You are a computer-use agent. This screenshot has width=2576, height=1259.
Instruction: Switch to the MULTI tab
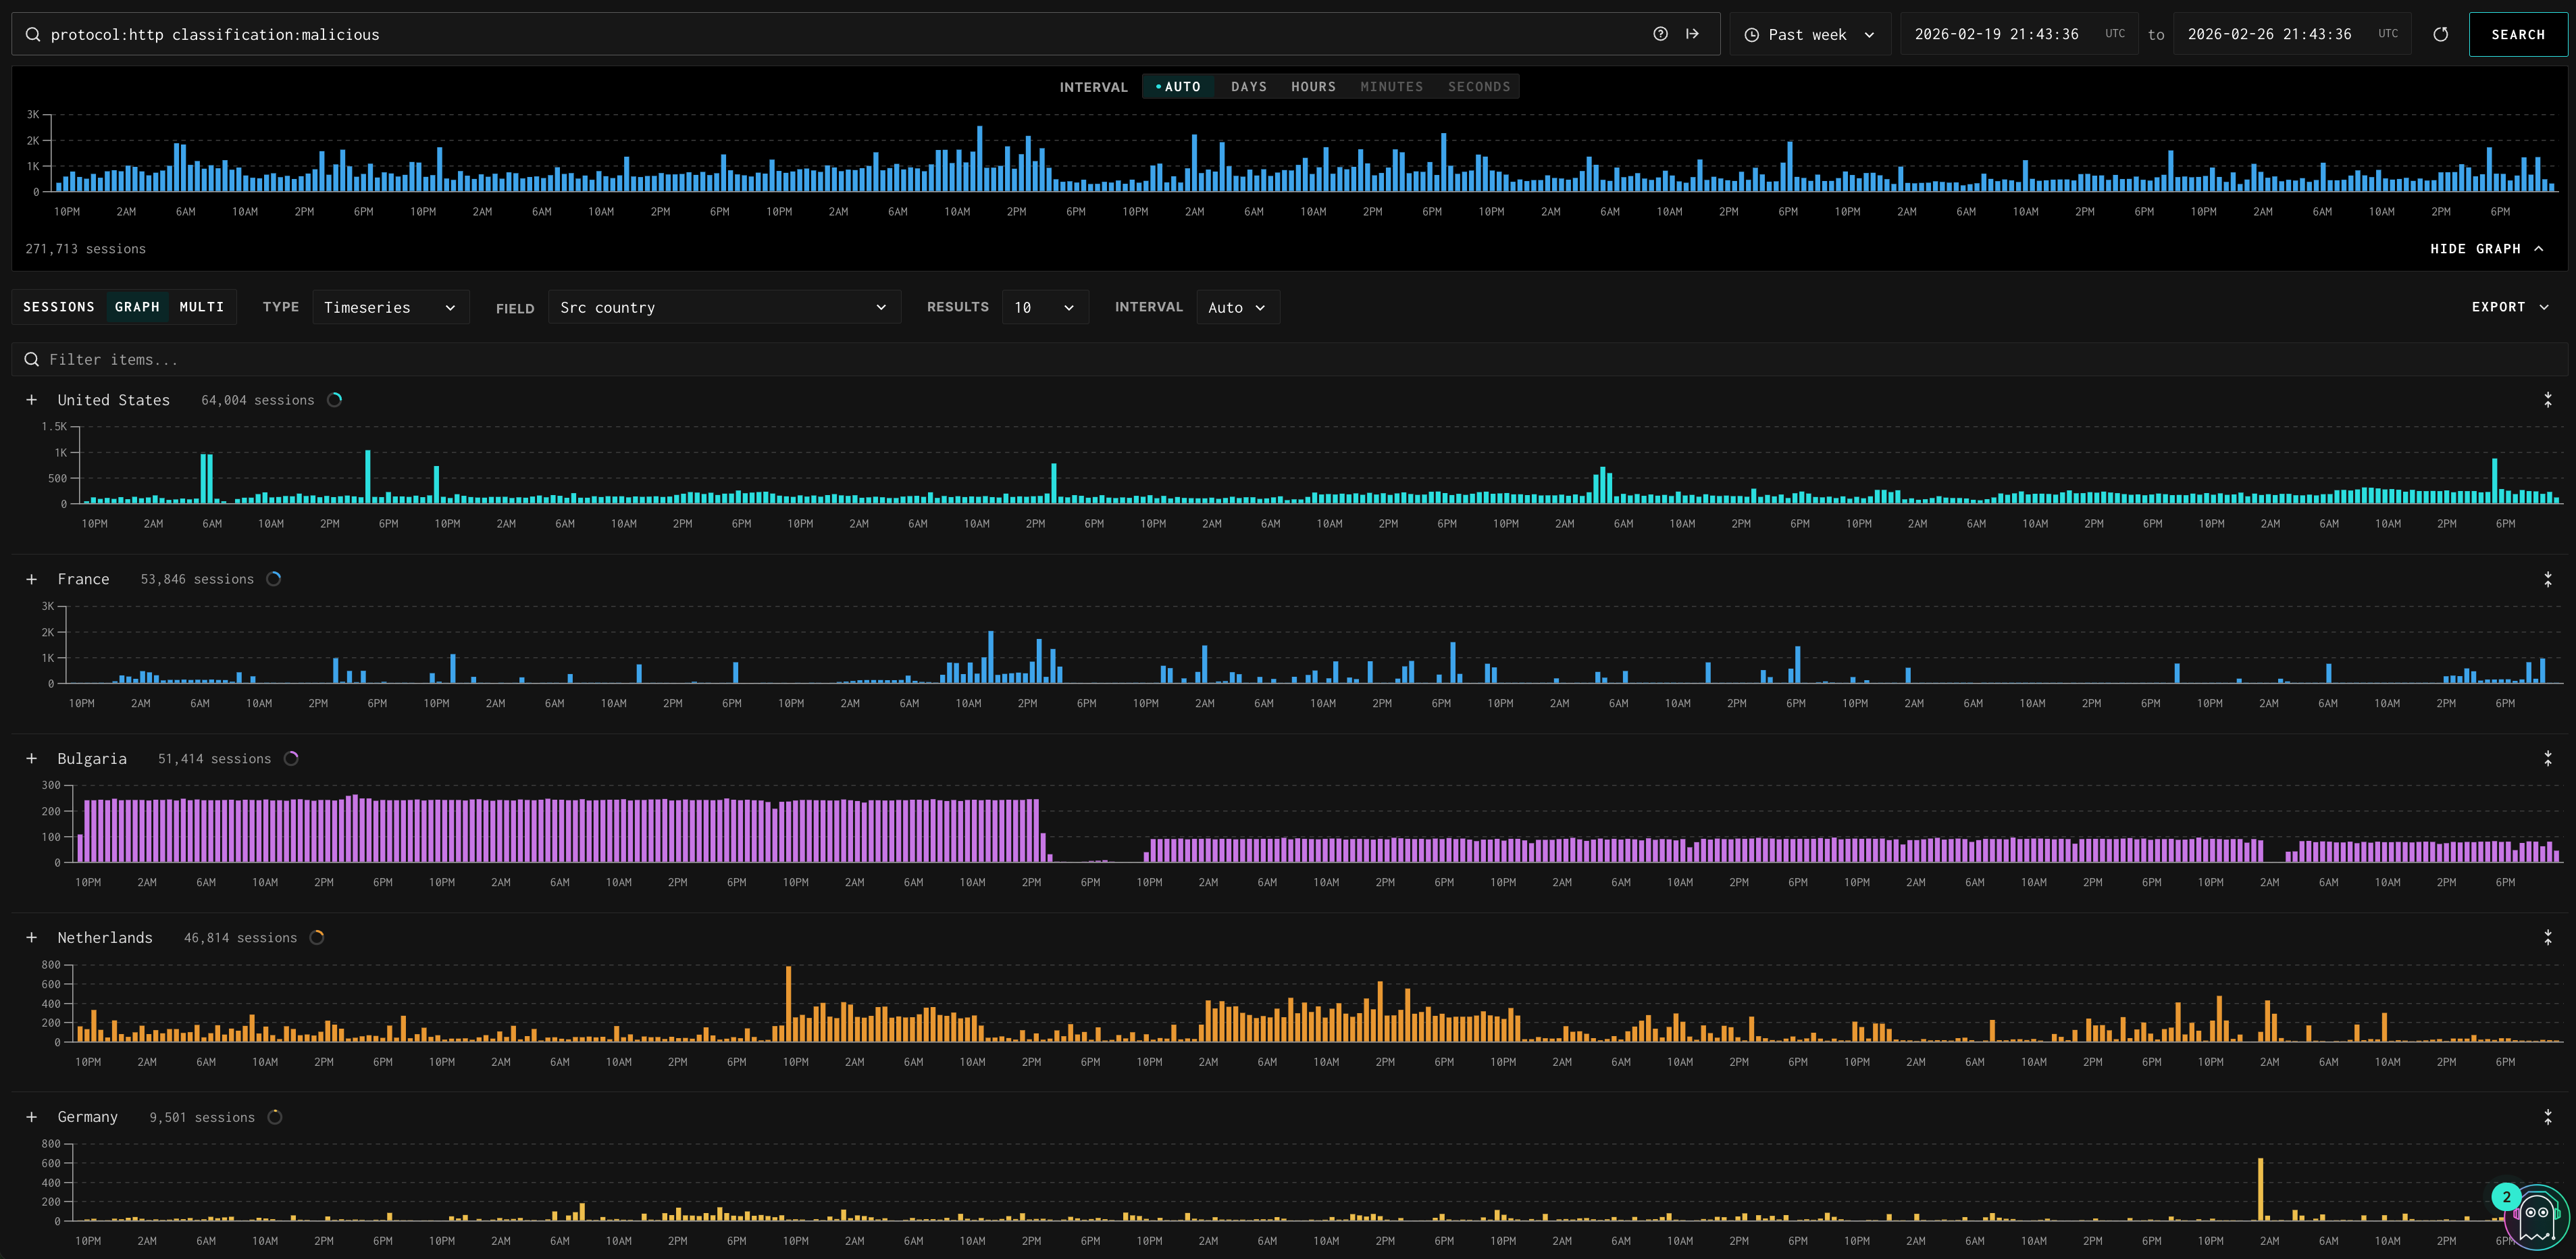(201, 307)
